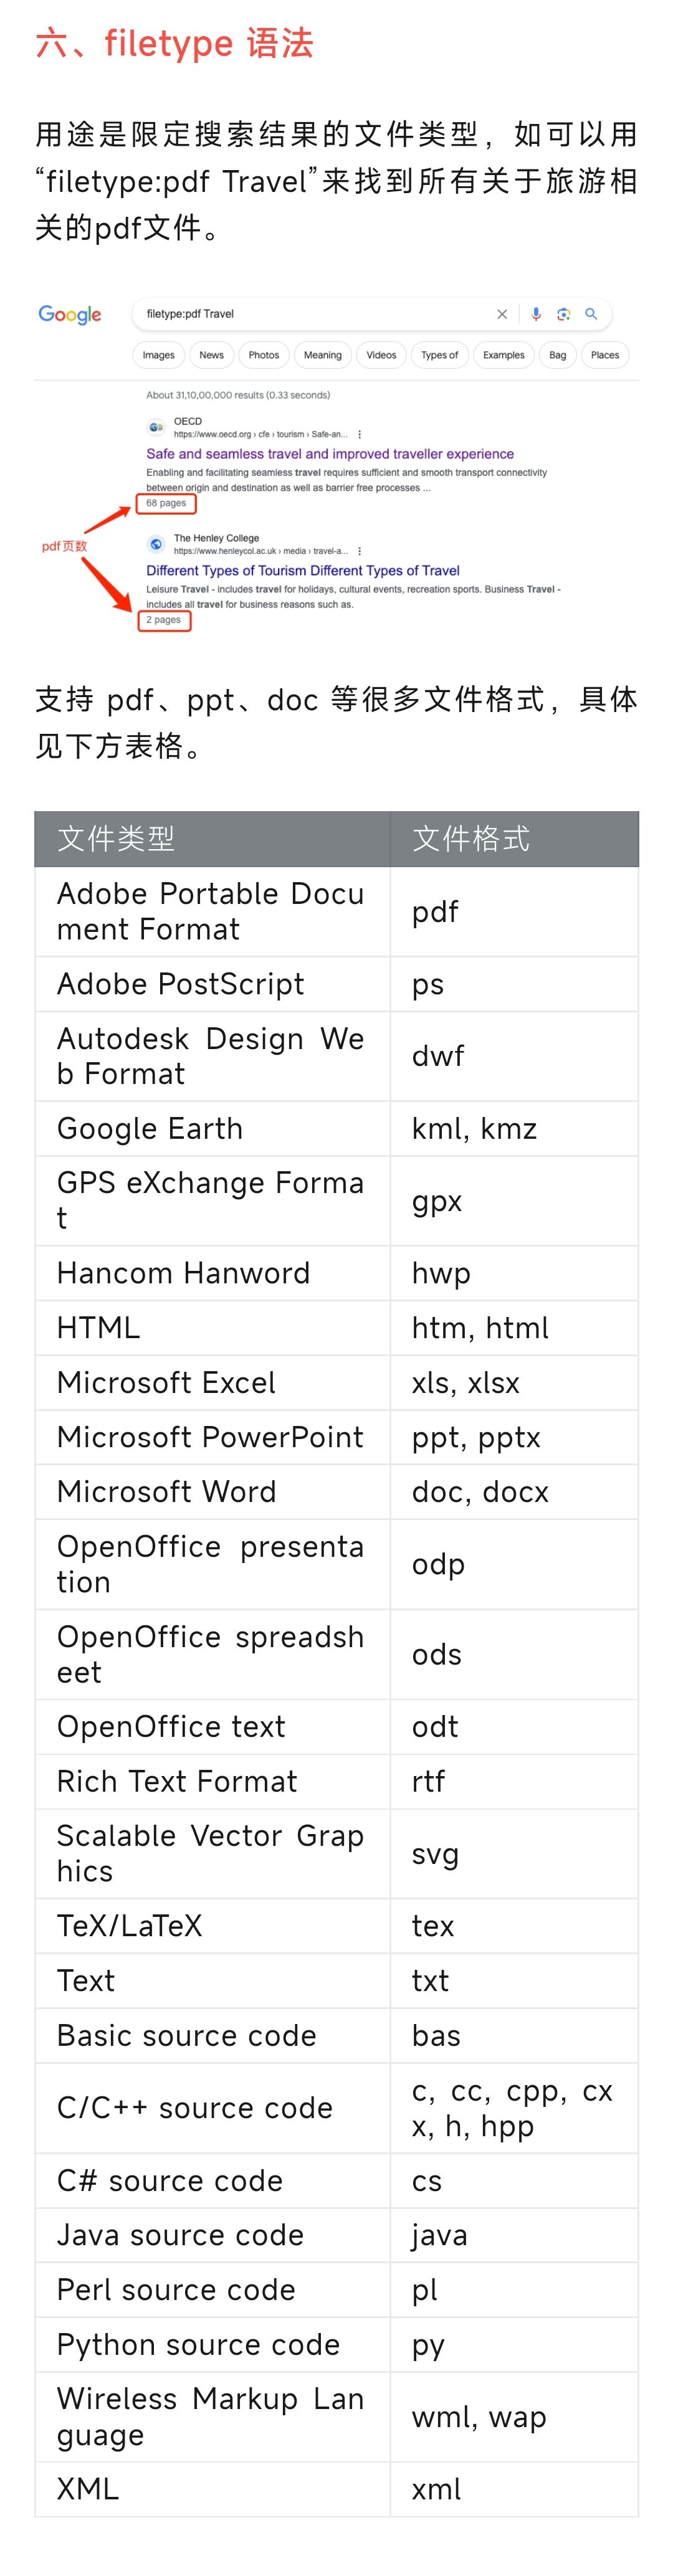
Task: Click The Henley College favicon
Action: click(156, 544)
